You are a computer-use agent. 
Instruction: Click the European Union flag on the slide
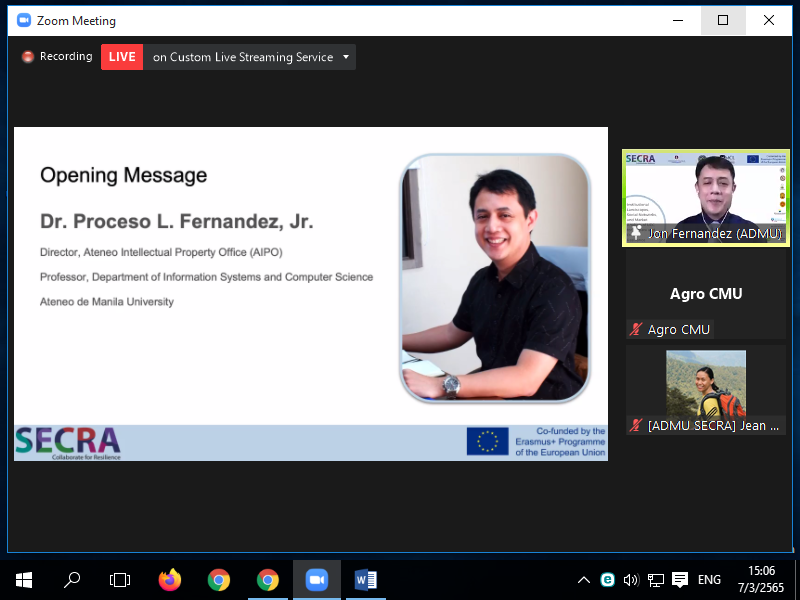coord(487,441)
